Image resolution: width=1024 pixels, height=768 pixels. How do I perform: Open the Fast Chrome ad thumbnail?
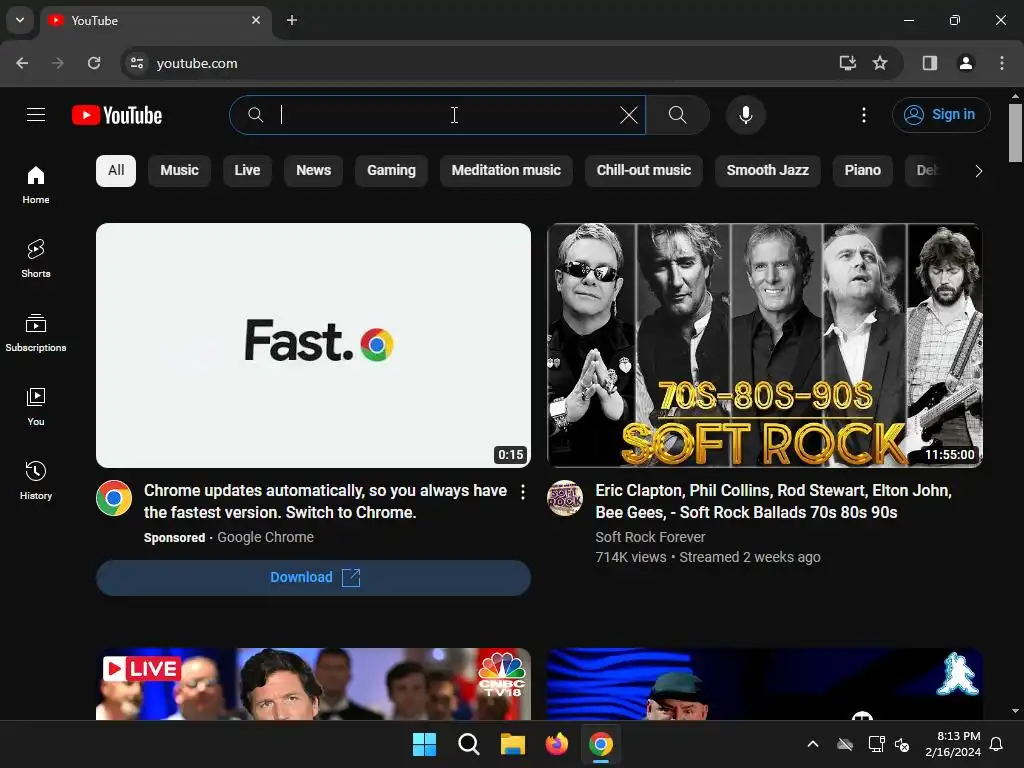[313, 345]
